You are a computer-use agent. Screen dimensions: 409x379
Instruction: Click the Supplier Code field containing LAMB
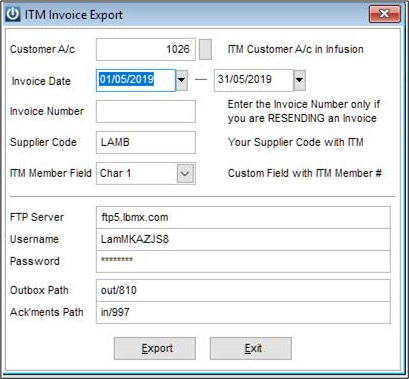pos(146,142)
